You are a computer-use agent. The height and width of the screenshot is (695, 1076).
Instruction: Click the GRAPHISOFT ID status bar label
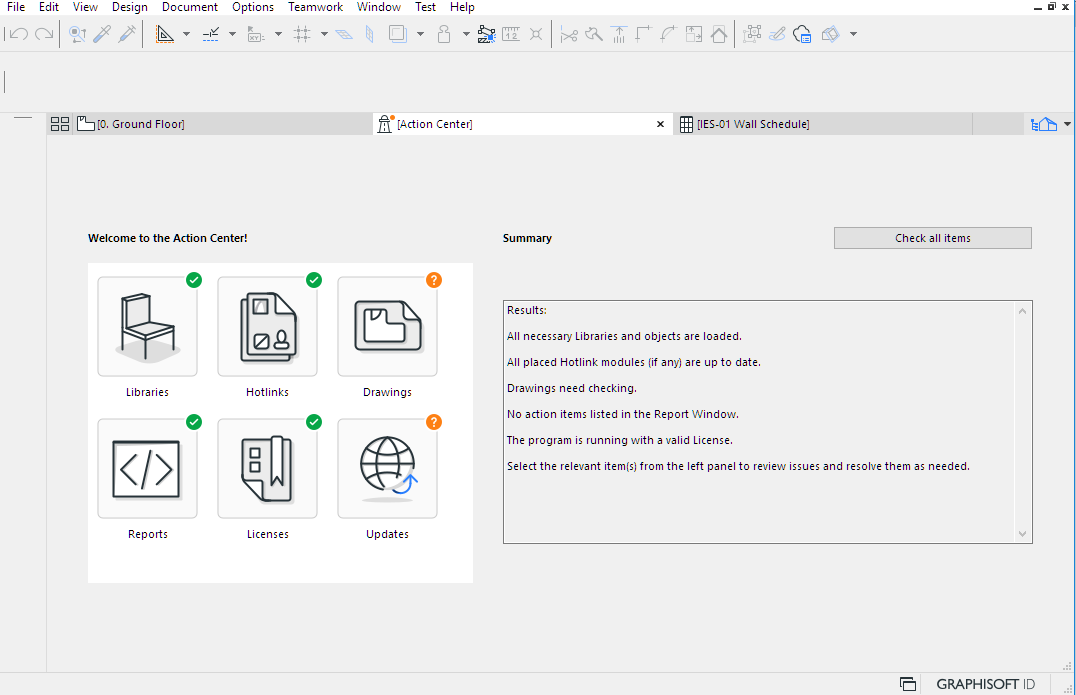point(985,684)
